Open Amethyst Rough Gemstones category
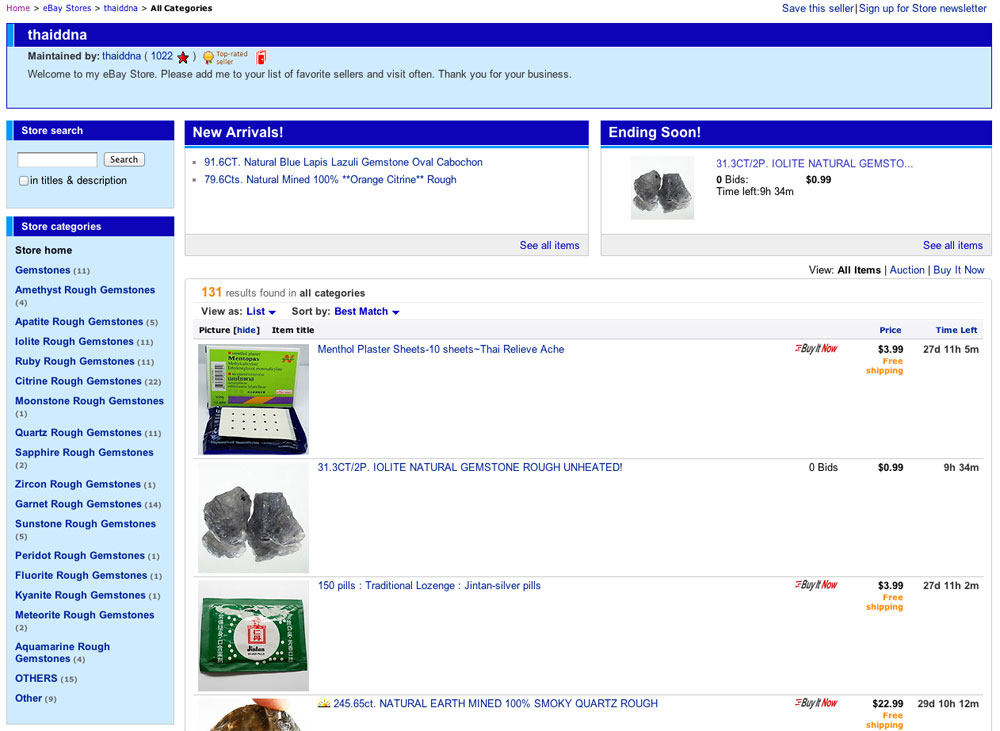 pos(85,290)
